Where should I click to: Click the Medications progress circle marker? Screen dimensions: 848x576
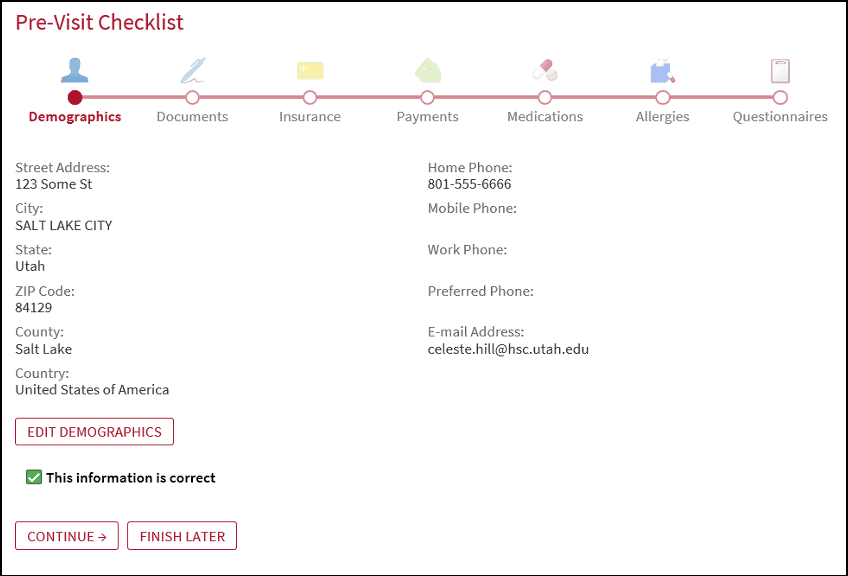click(545, 97)
